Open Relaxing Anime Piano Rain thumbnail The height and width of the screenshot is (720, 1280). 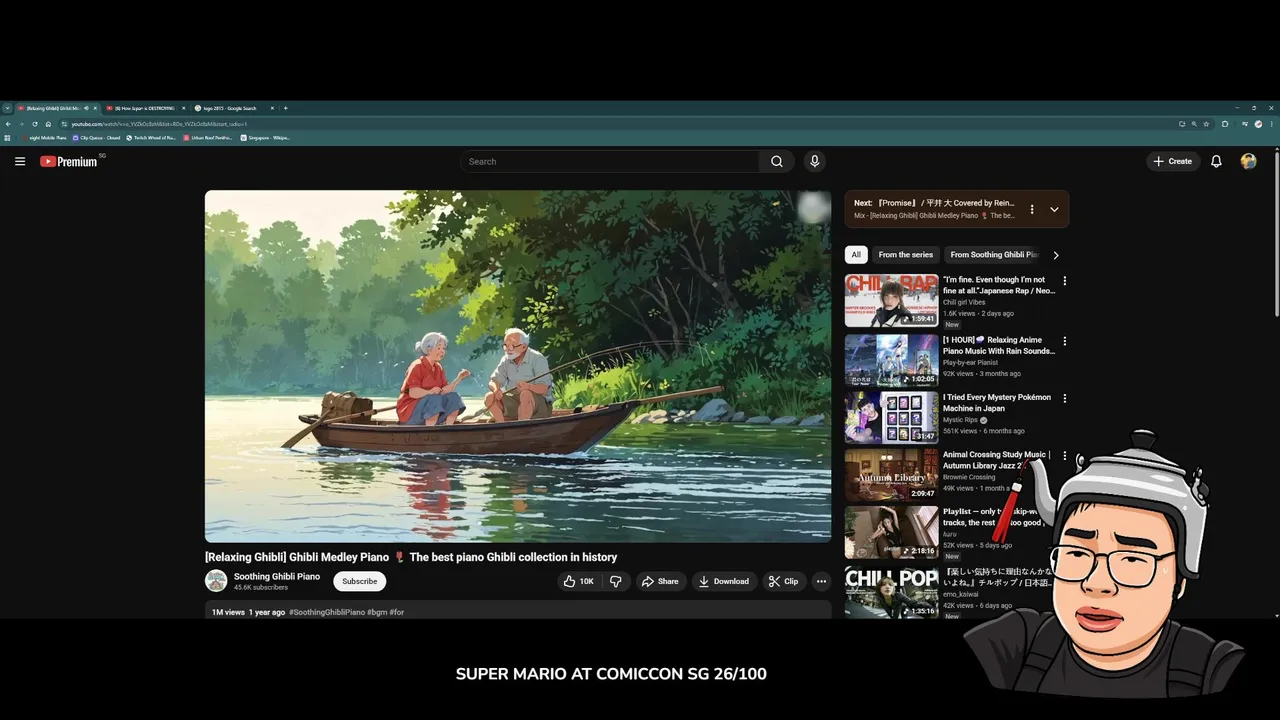pyautogui.click(x=892, y=360)
